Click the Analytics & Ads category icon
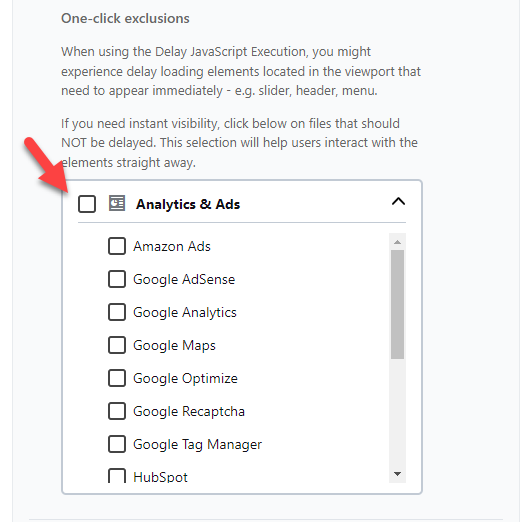This screenshot has width=528, height=522. point(117,203)
